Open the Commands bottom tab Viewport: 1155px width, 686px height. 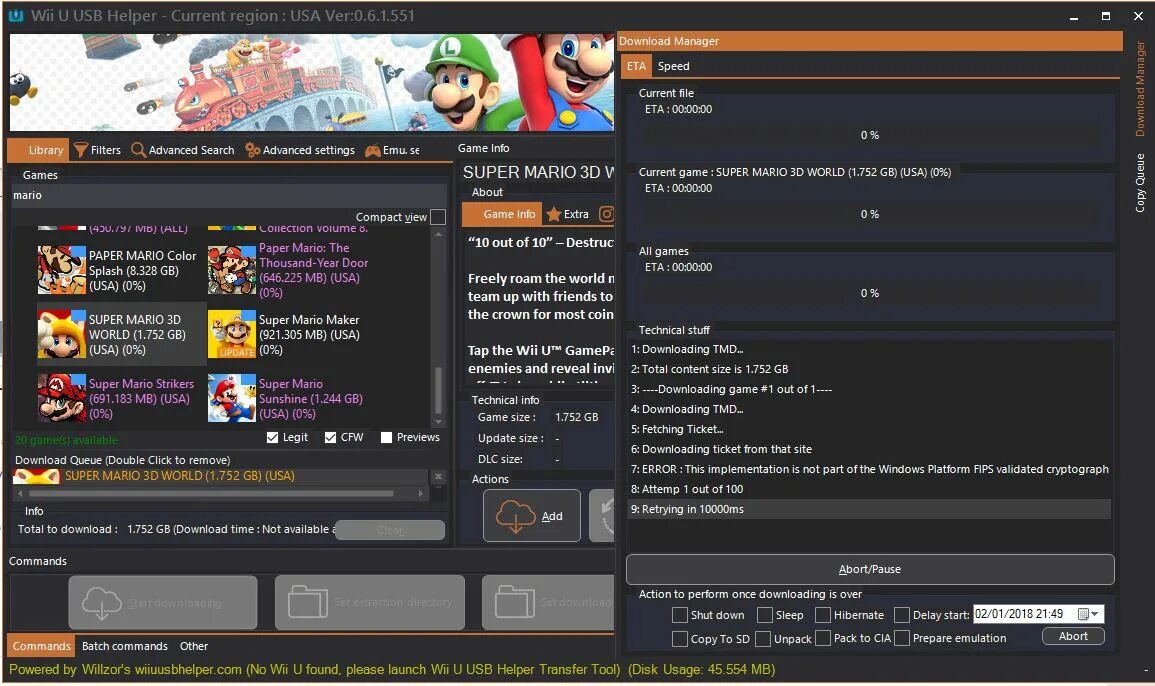(x=41, y=645)
